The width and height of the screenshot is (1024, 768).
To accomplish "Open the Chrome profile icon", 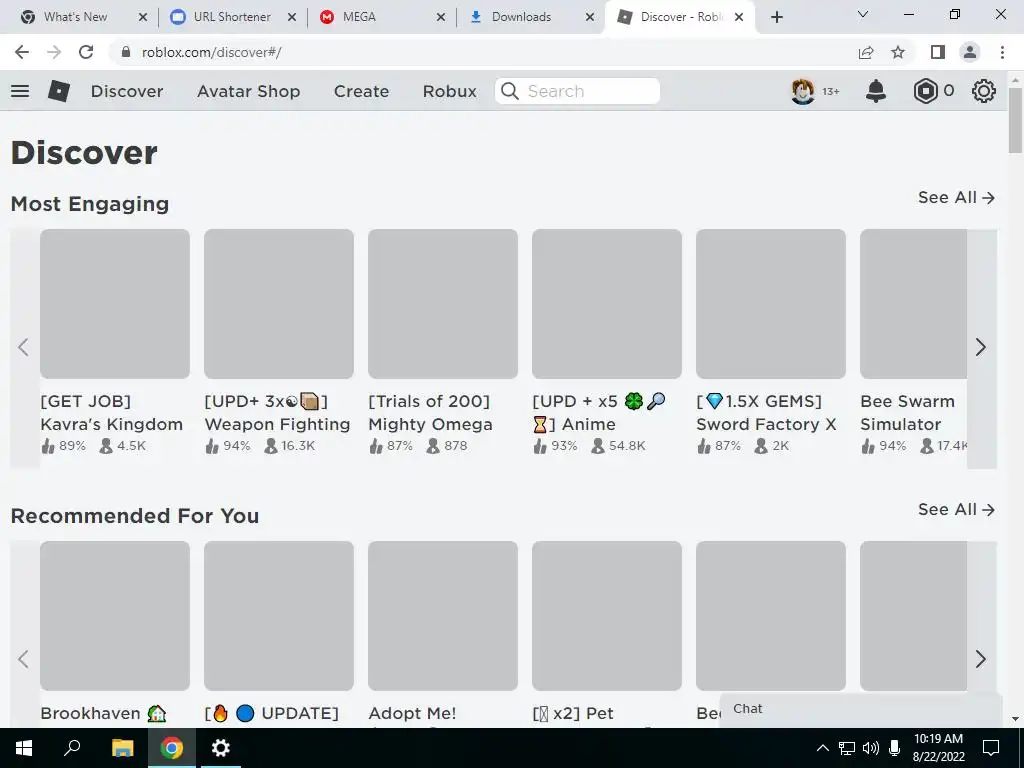I will (970, 52).
